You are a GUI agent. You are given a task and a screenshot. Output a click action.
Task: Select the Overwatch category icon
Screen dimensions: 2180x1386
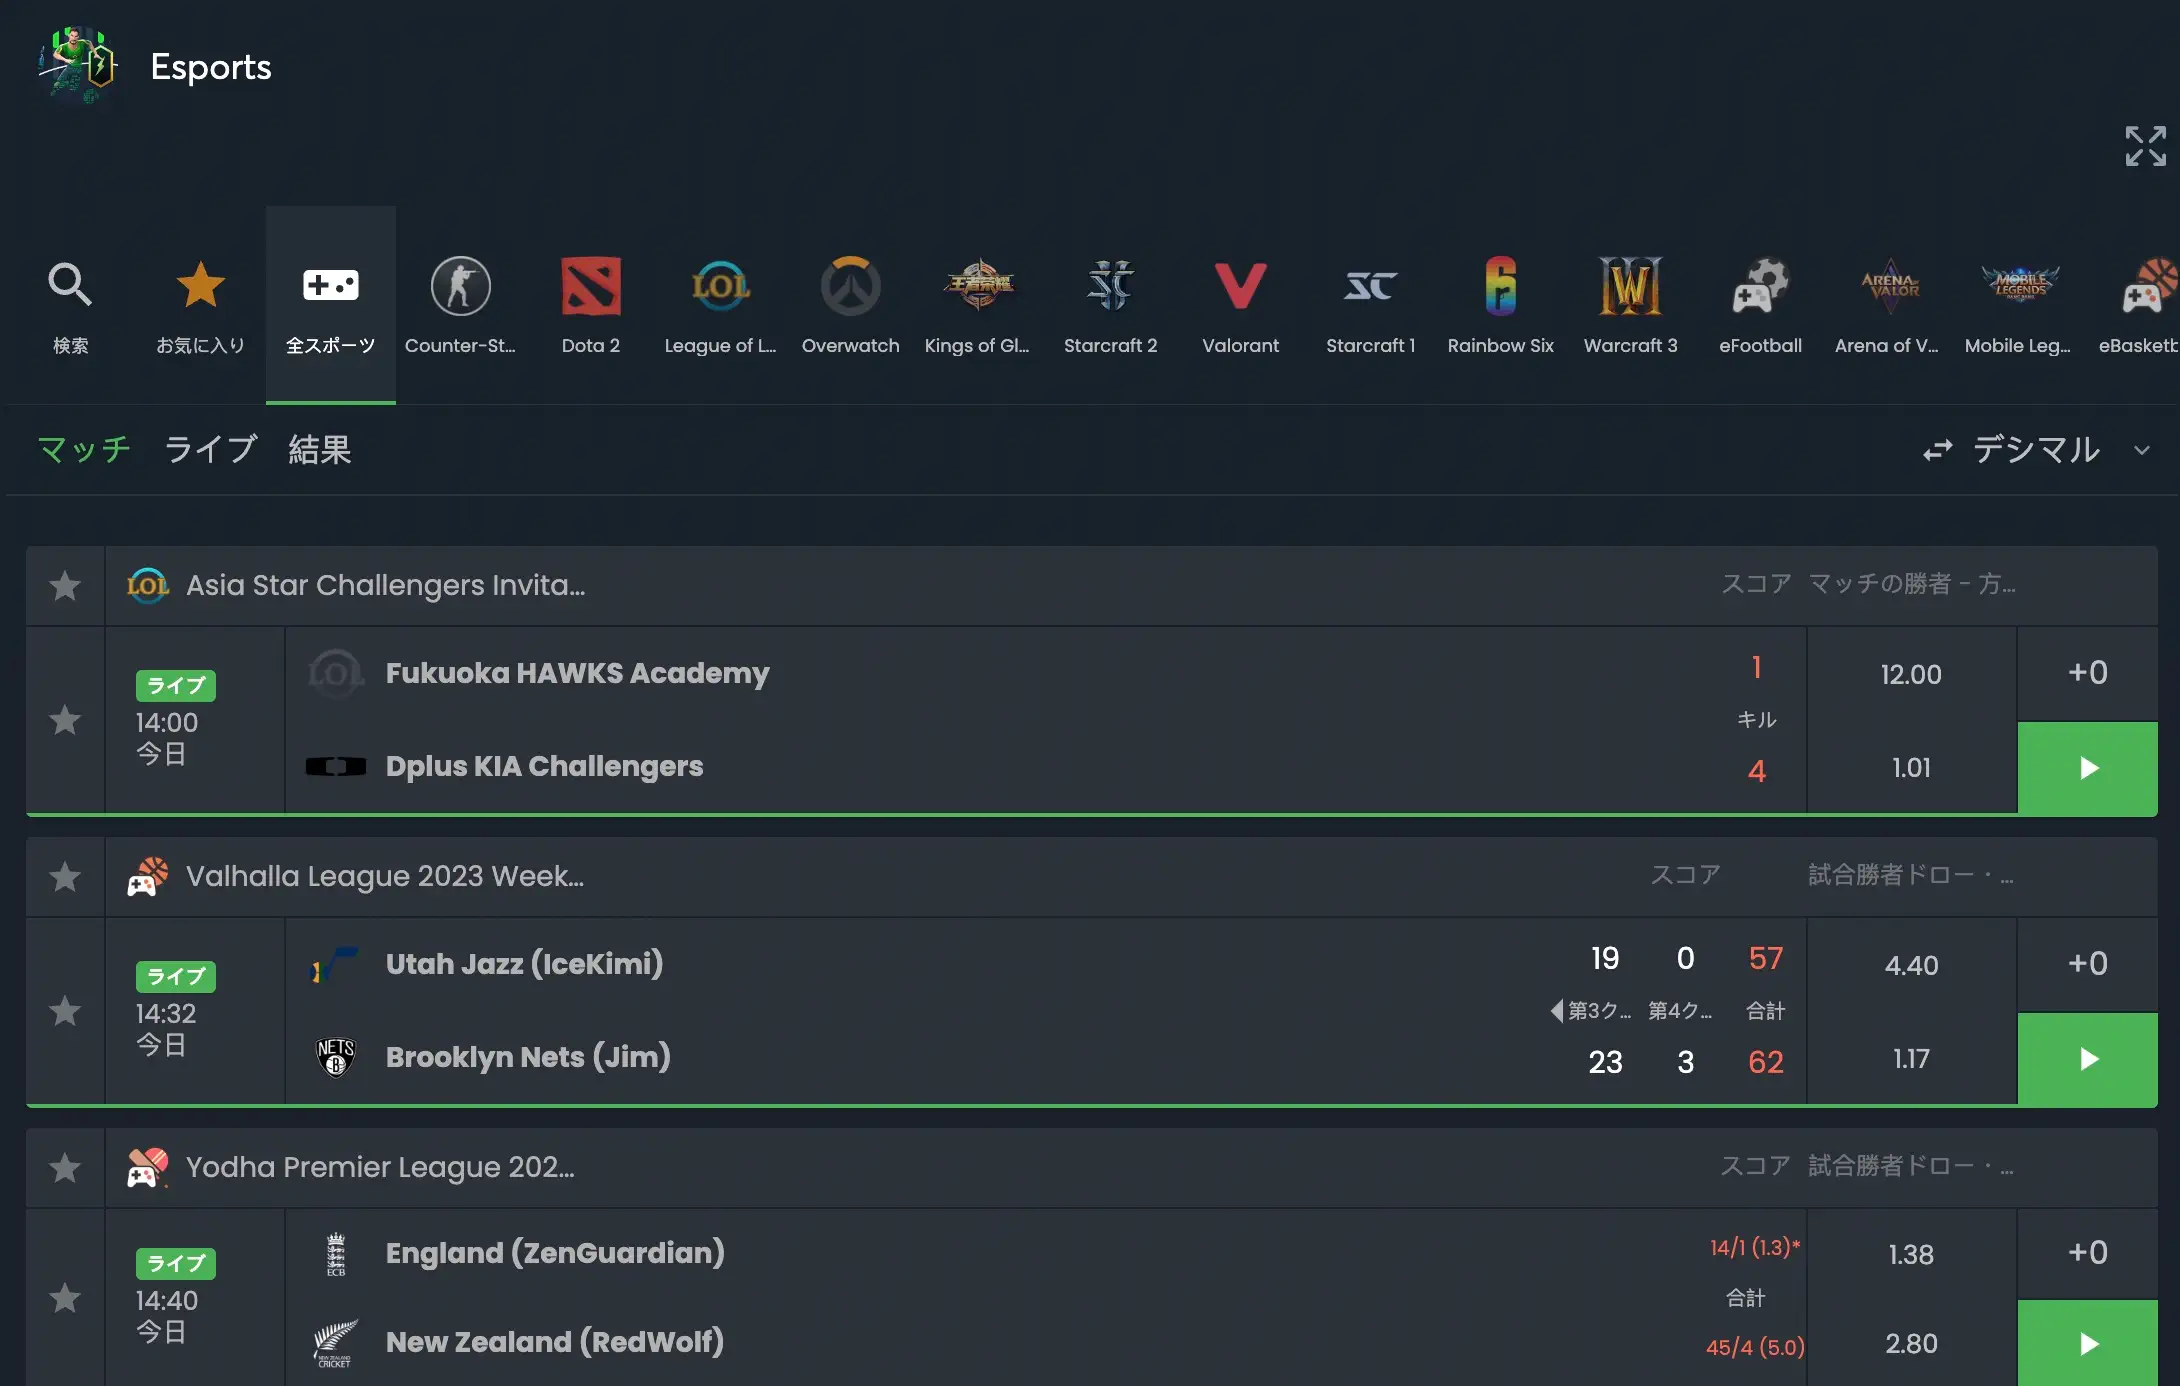(x=851, y=286)
